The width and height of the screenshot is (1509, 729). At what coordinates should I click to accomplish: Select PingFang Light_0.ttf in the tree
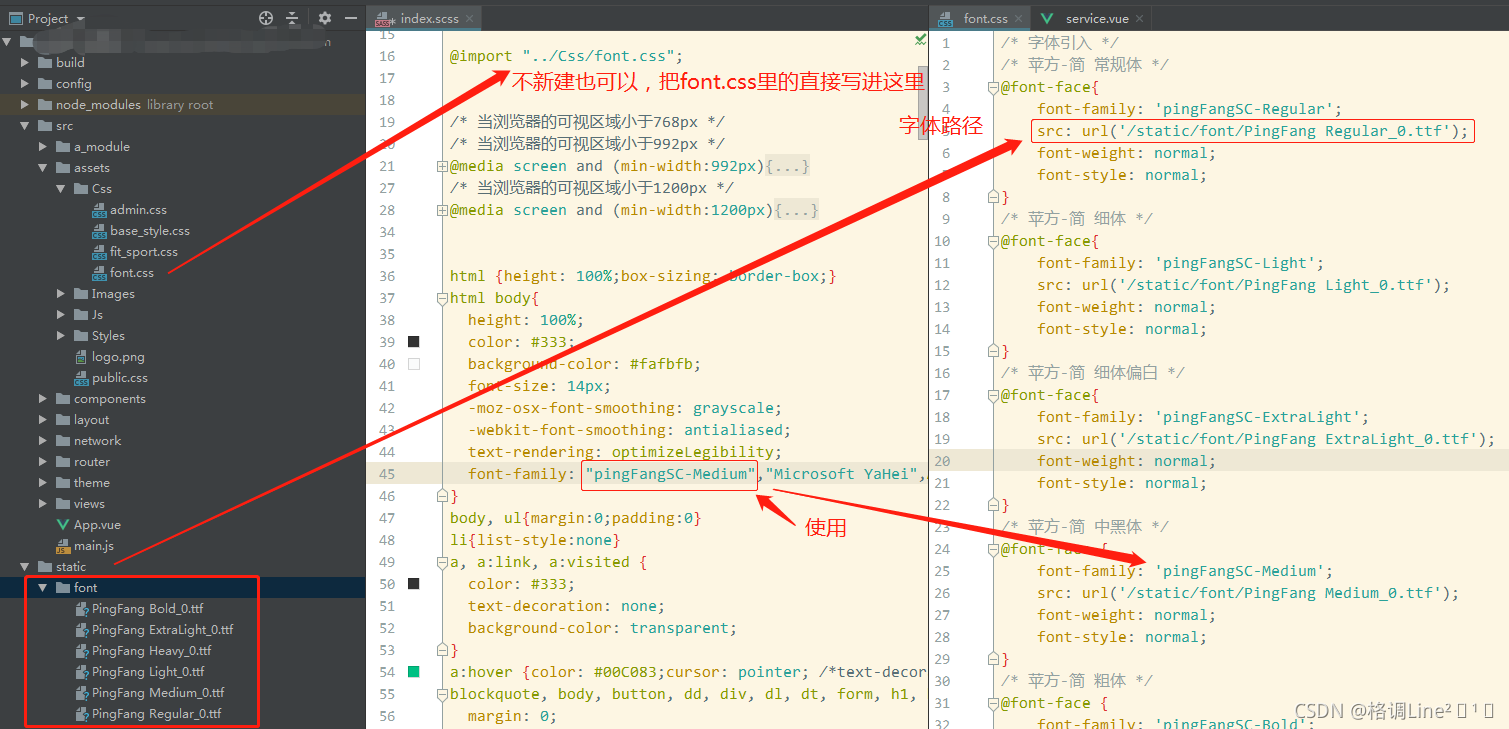(x=148, y=672)
